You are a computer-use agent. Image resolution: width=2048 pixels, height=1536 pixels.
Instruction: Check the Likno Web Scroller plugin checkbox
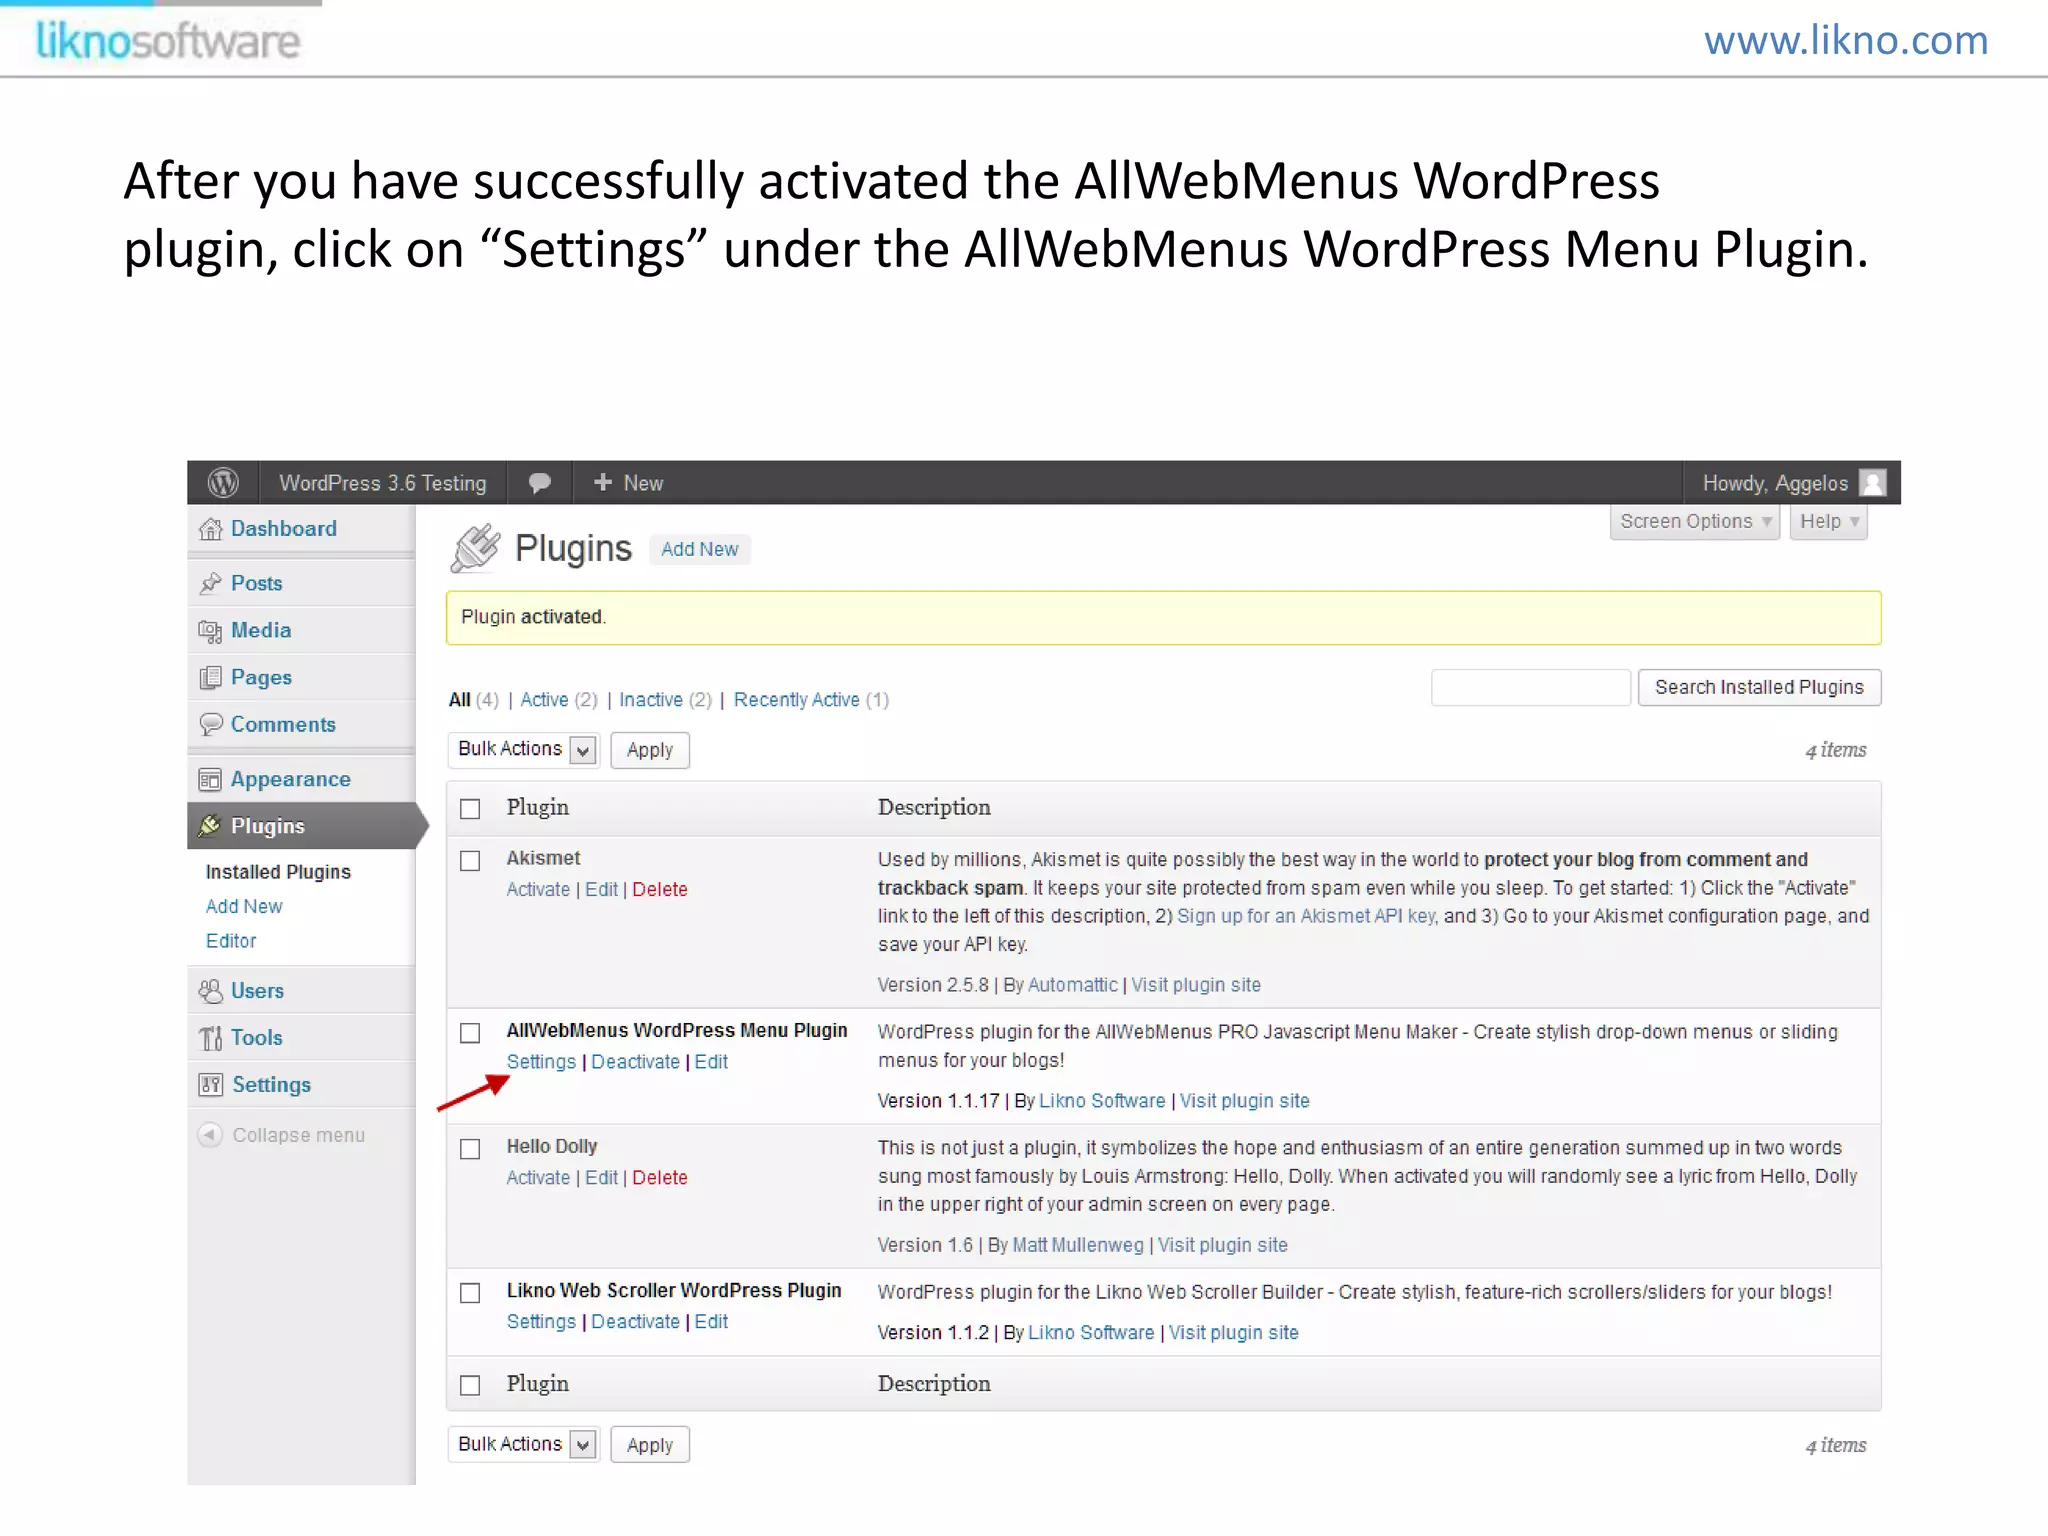tap(470, 1293)
